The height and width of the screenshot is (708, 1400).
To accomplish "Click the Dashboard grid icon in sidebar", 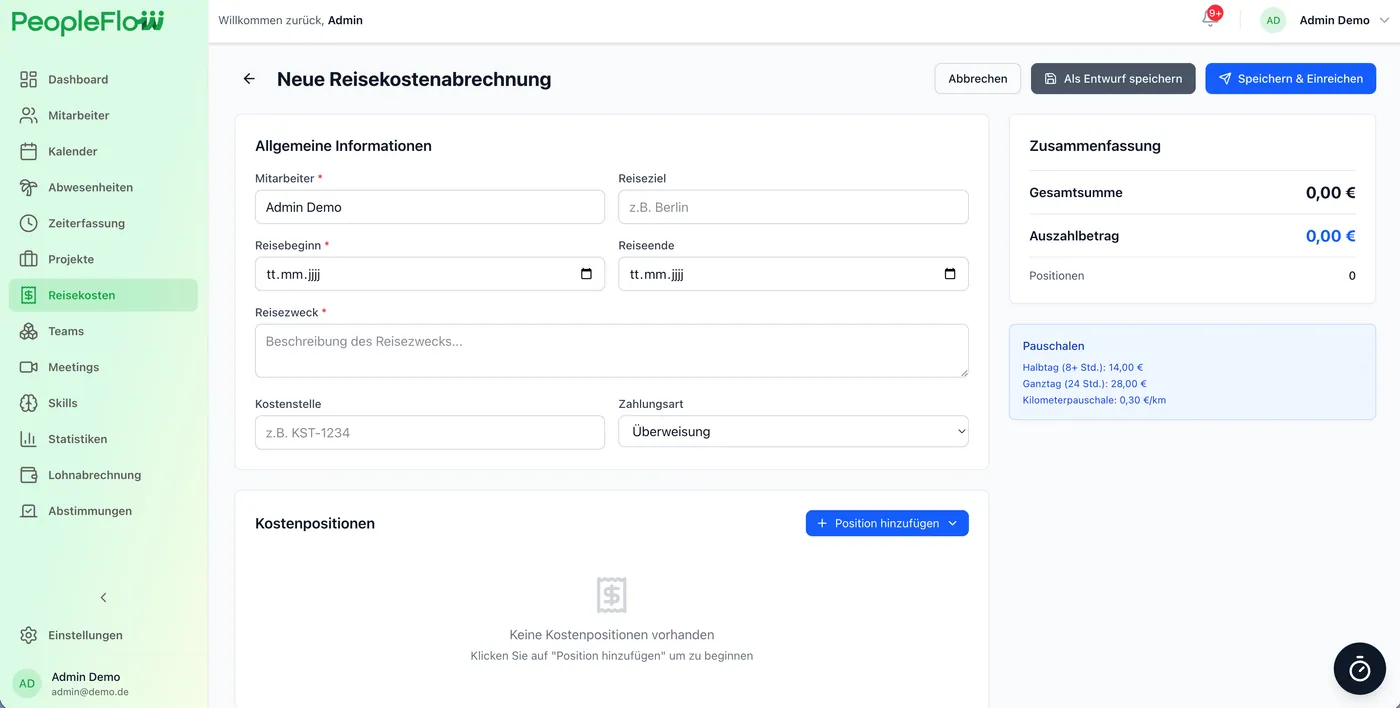I will [28, 79].
